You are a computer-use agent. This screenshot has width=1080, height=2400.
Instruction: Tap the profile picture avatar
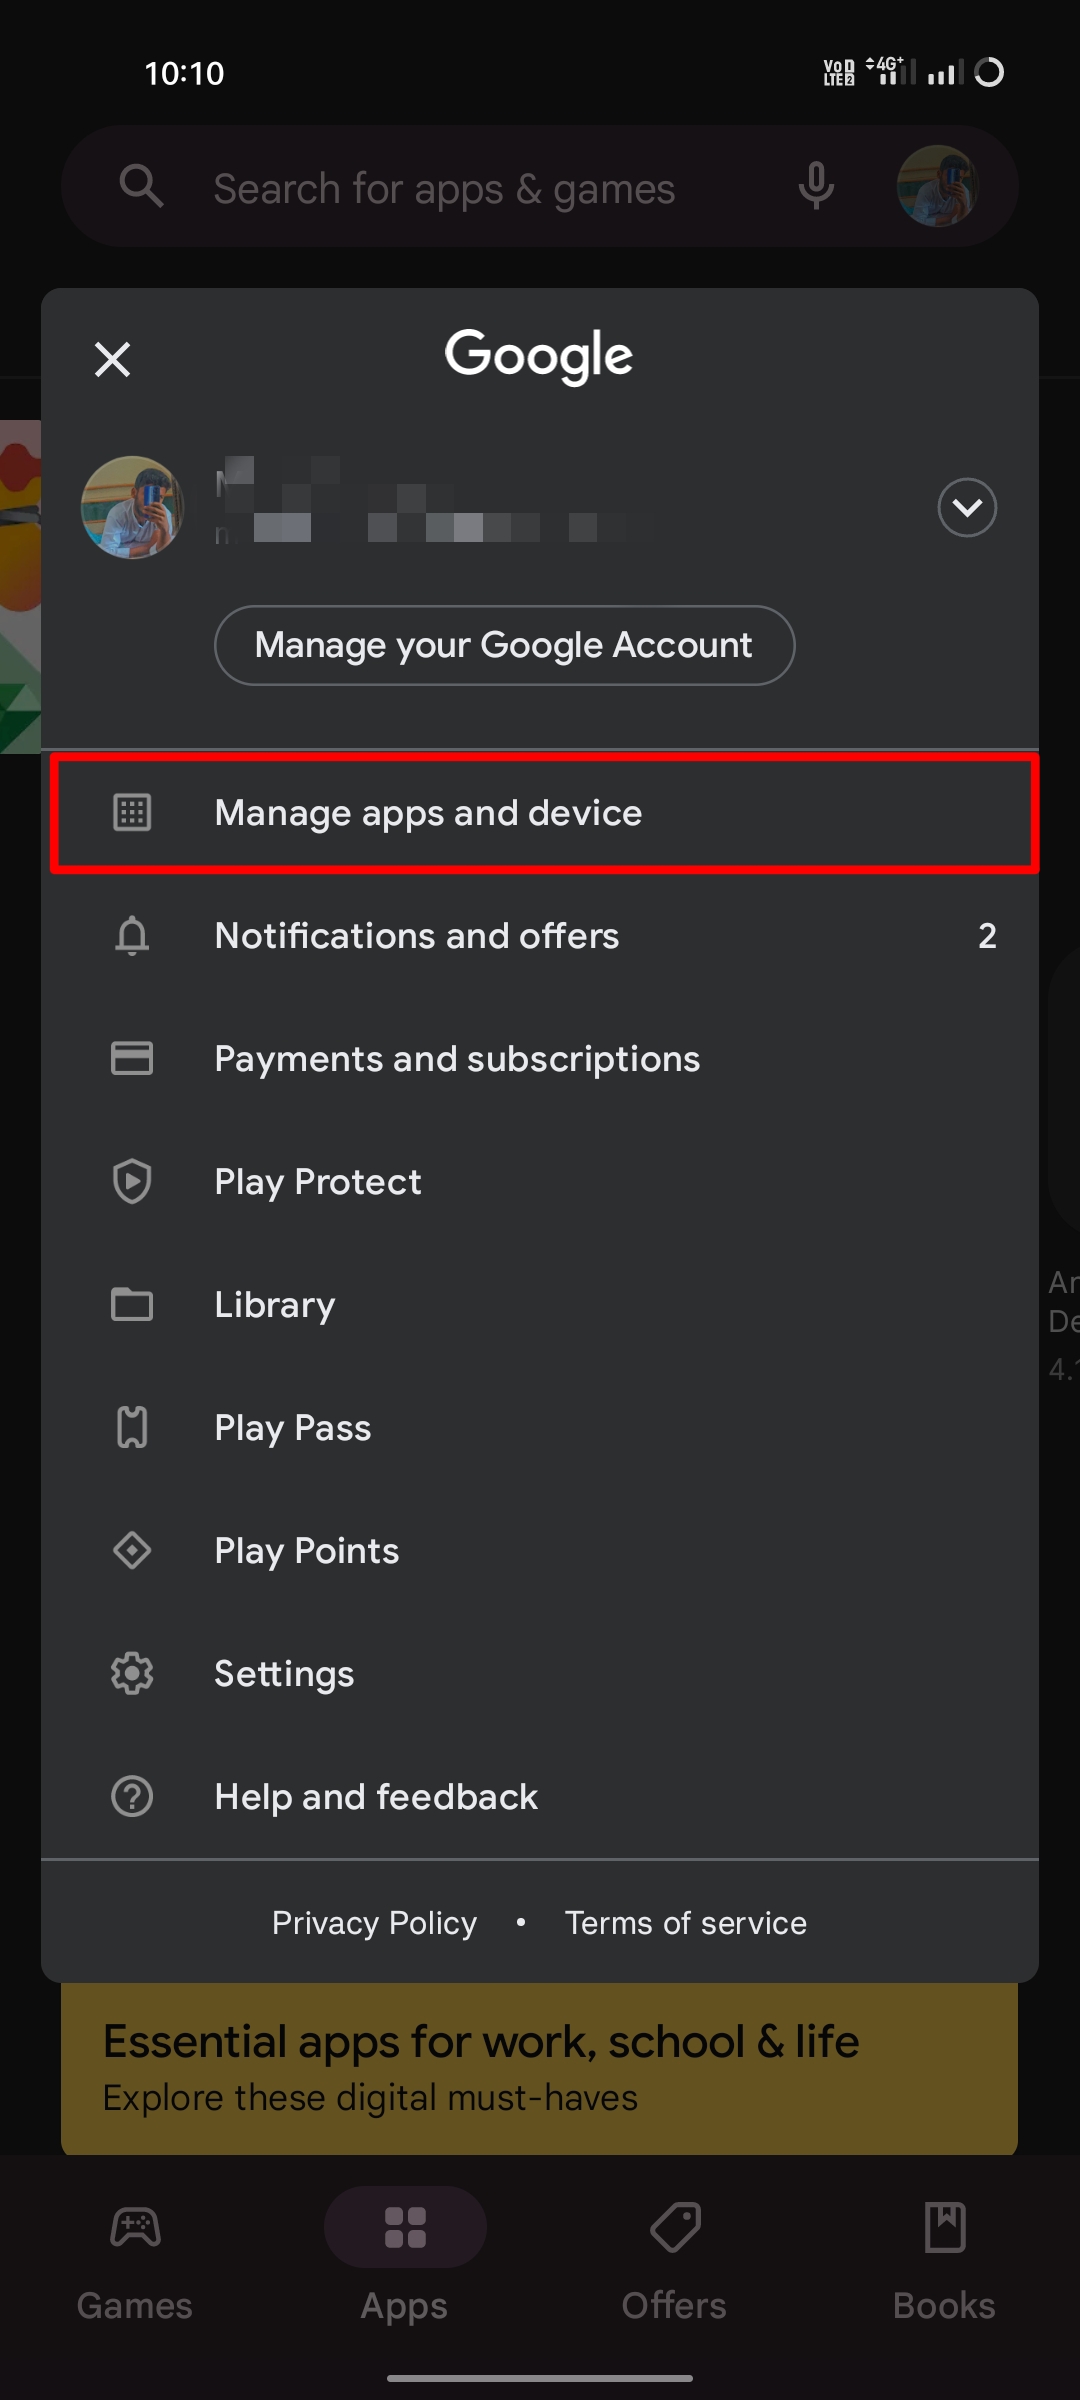point(936,186)
